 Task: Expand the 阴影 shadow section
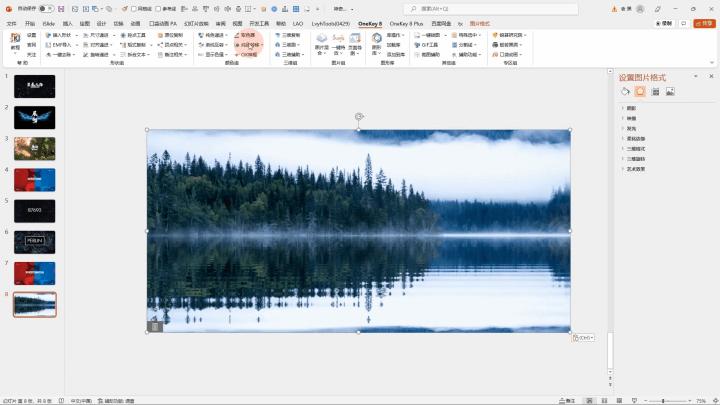coord(631,108)
